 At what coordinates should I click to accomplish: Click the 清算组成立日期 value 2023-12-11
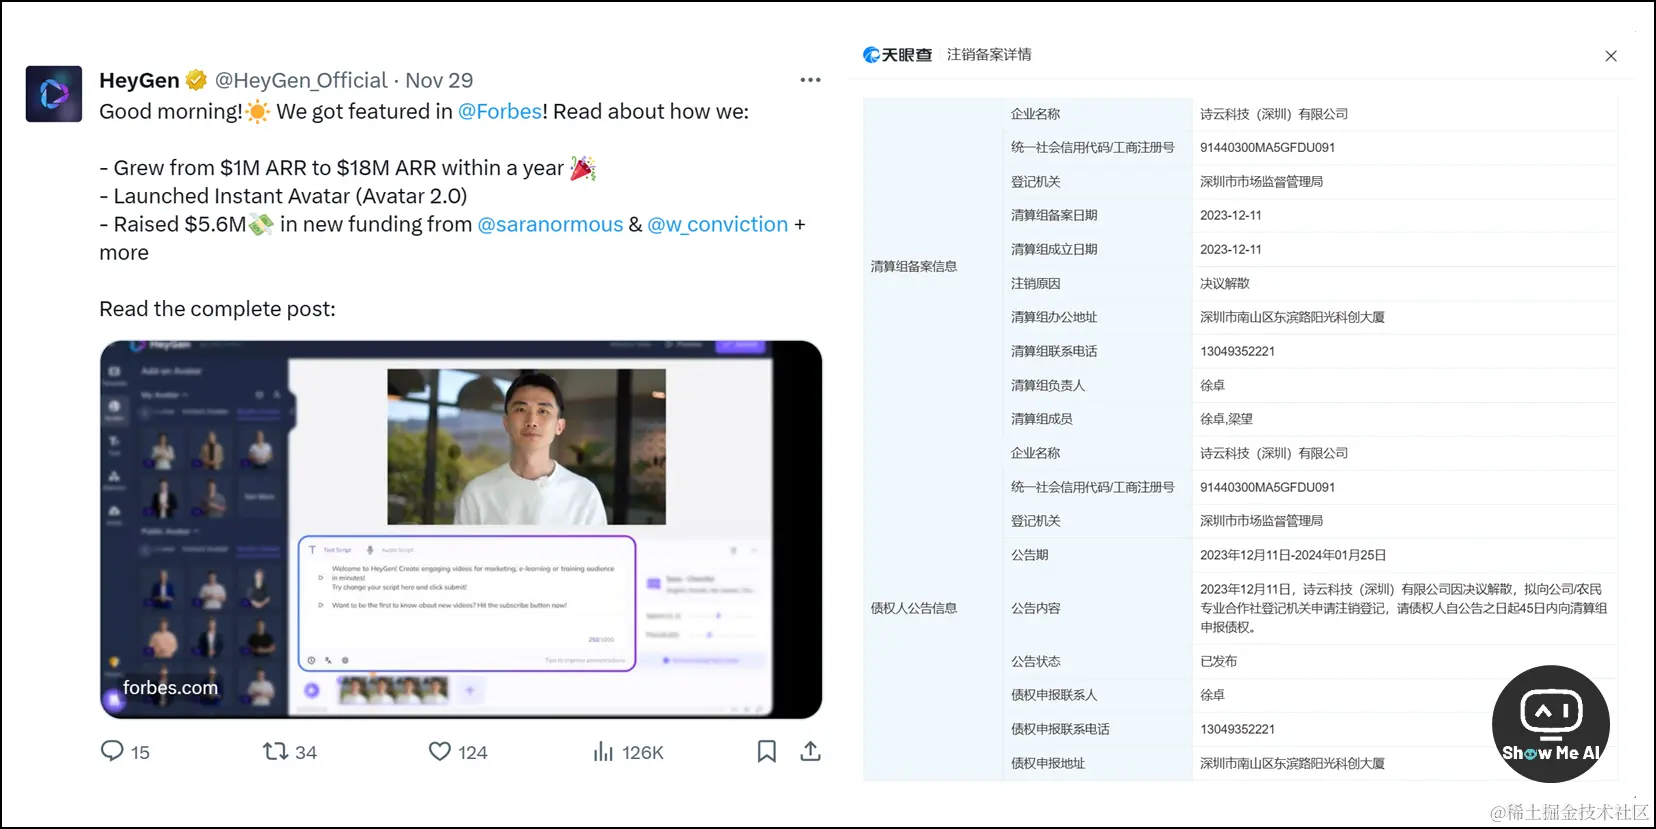pos(1231,249)
